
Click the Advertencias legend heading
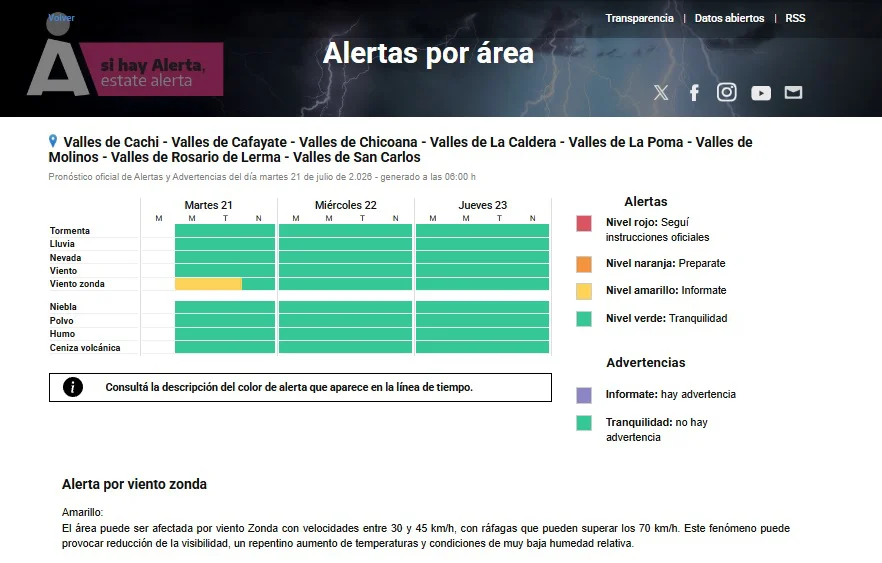pos(646,363)
